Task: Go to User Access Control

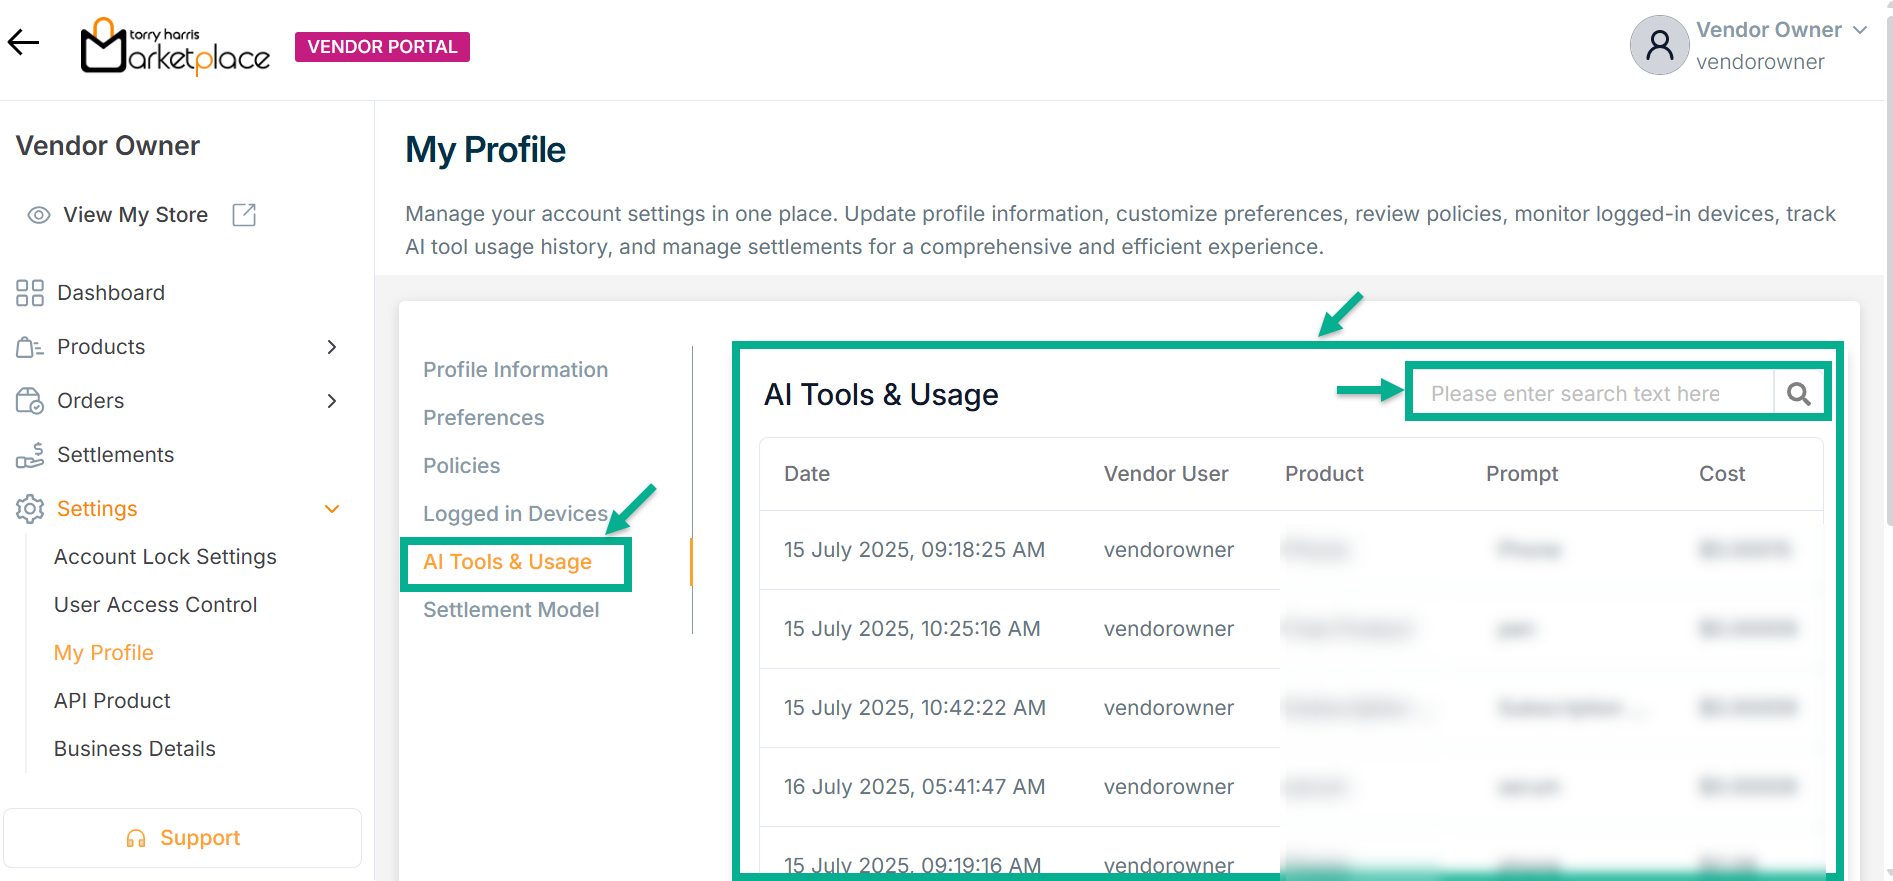Action: [155, 605]
